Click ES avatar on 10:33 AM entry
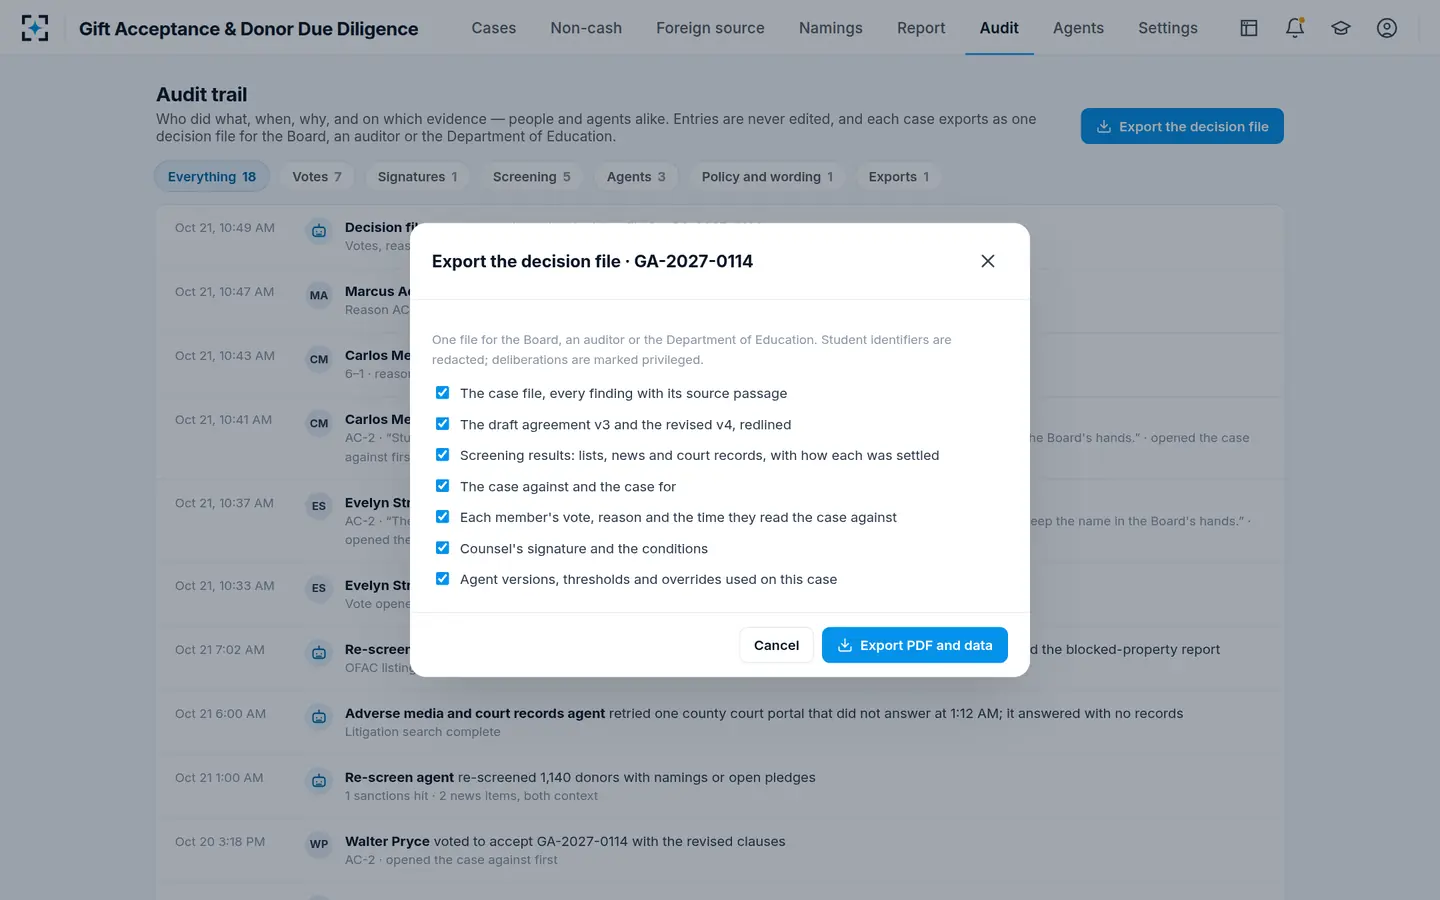 (x=319, y=588)
